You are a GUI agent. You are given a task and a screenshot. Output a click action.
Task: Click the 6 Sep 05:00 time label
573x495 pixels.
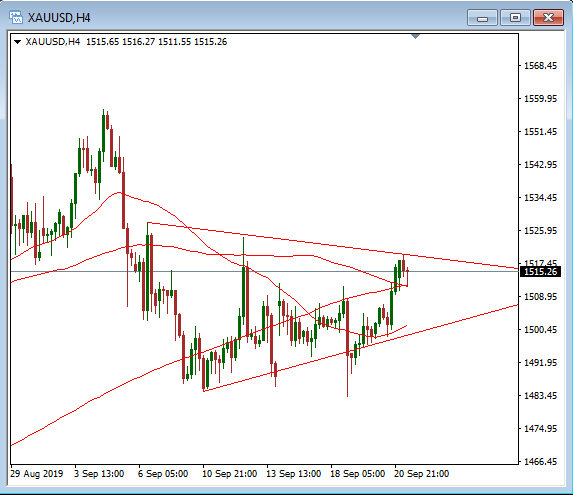coord(163,474)
